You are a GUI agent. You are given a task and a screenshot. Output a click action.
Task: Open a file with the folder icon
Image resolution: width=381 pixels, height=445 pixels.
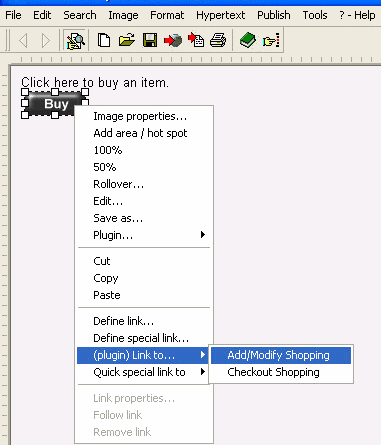pos(127,40)
